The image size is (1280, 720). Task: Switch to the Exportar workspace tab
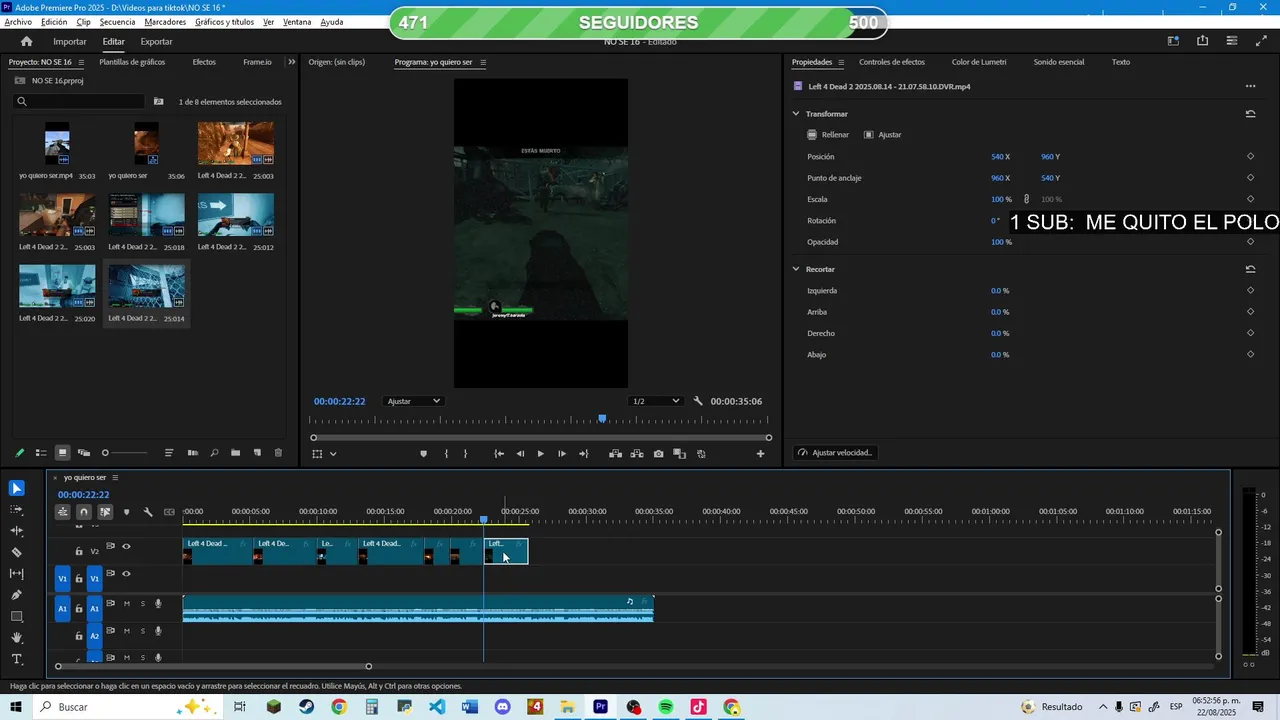tap(156, 42)
